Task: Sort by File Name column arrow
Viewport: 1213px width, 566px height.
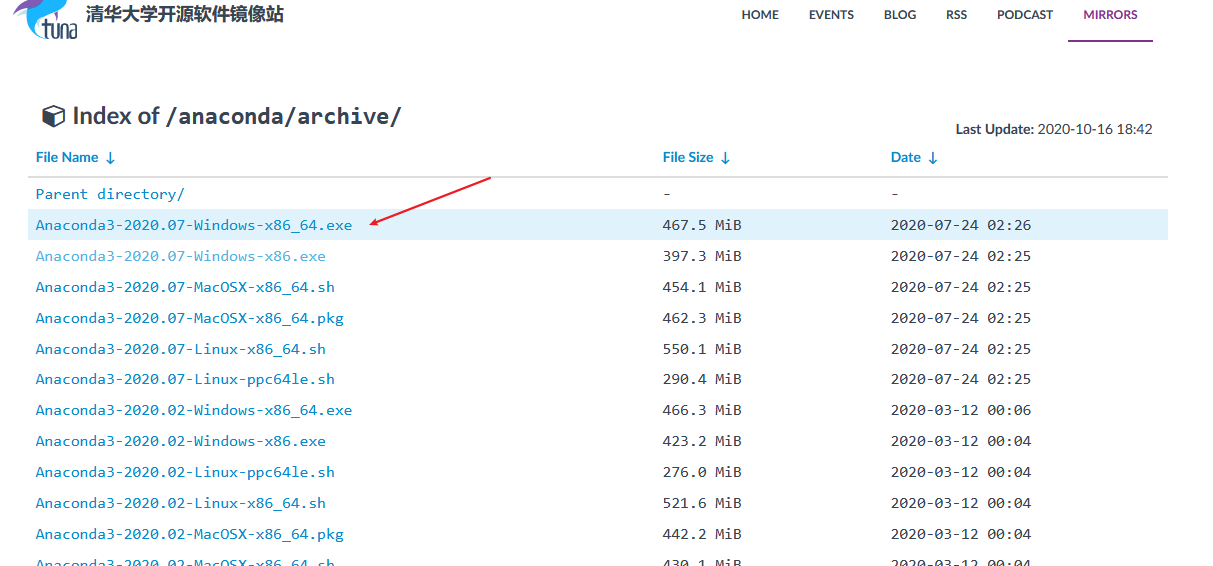Action: [111, 158]
